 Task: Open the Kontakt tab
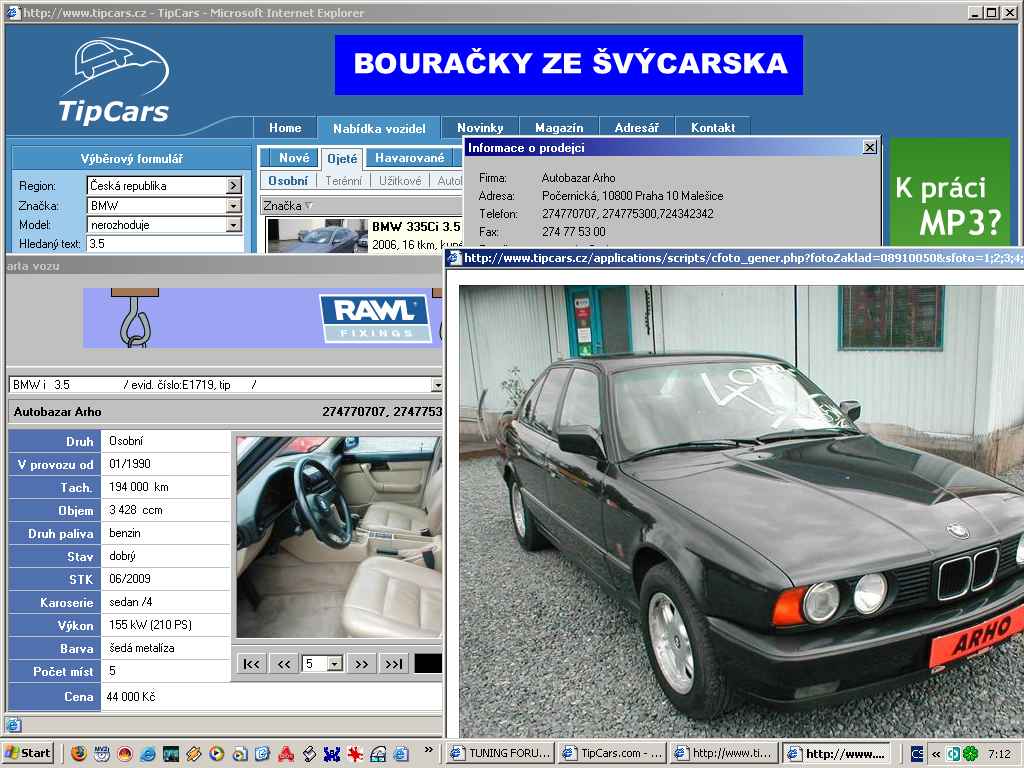(x=712, y=128)
